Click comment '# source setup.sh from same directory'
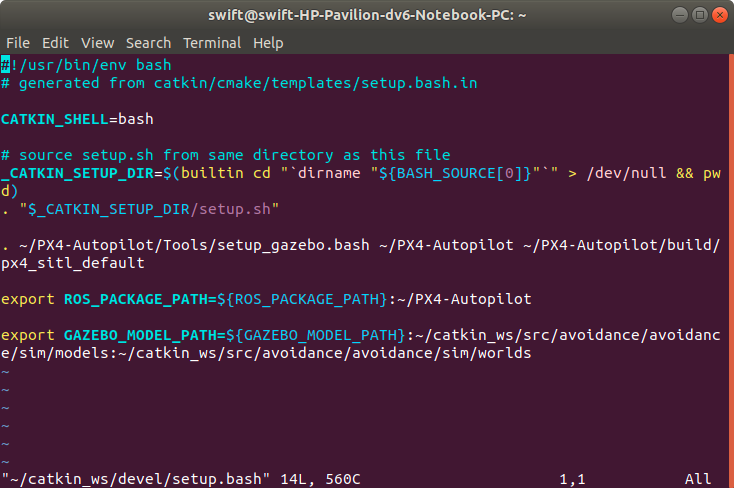This screenshot has height=488, width=734. tap(167, 155)
